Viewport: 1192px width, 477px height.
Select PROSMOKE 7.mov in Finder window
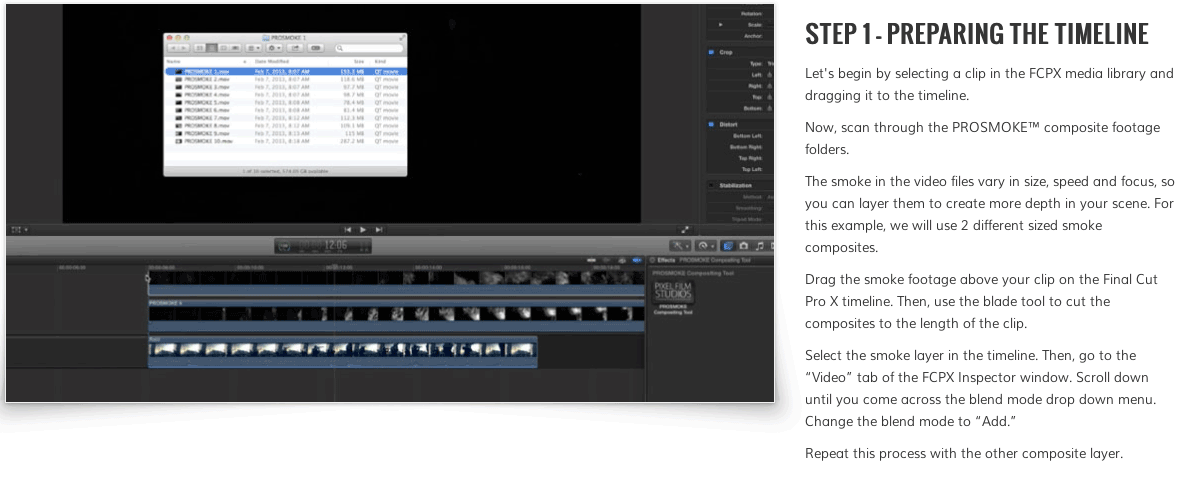[285, 118]
